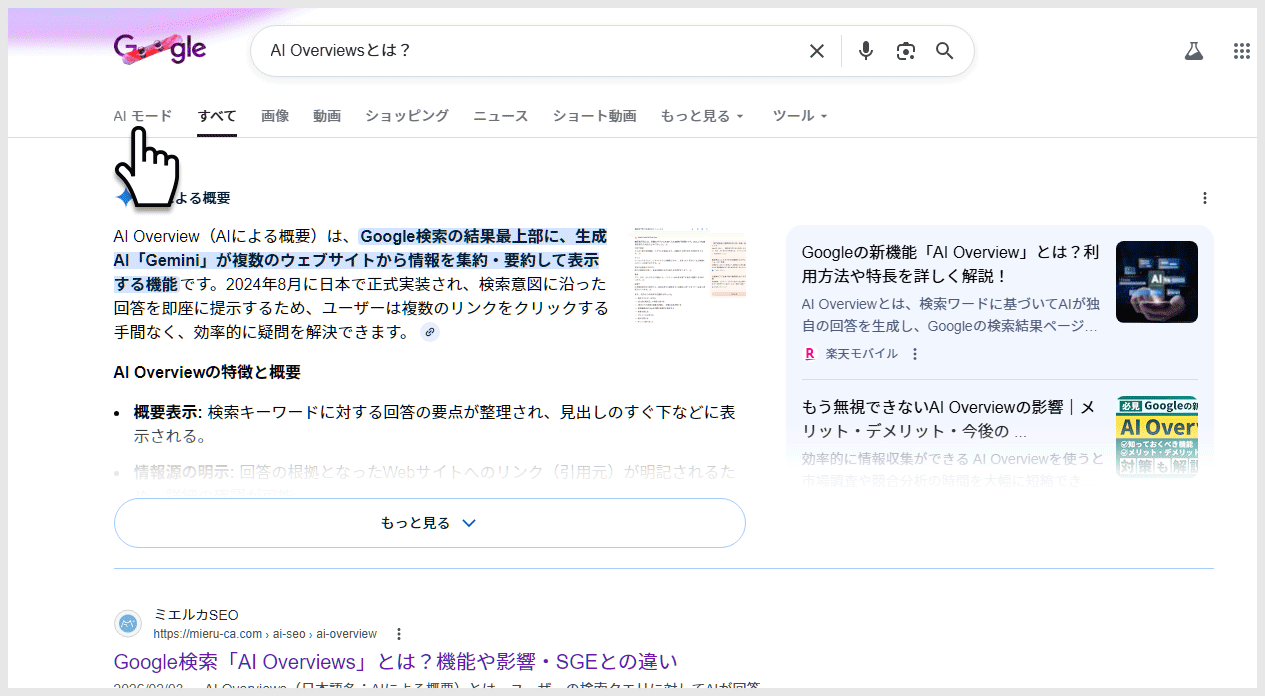Click the Google logo to return home

160,47
